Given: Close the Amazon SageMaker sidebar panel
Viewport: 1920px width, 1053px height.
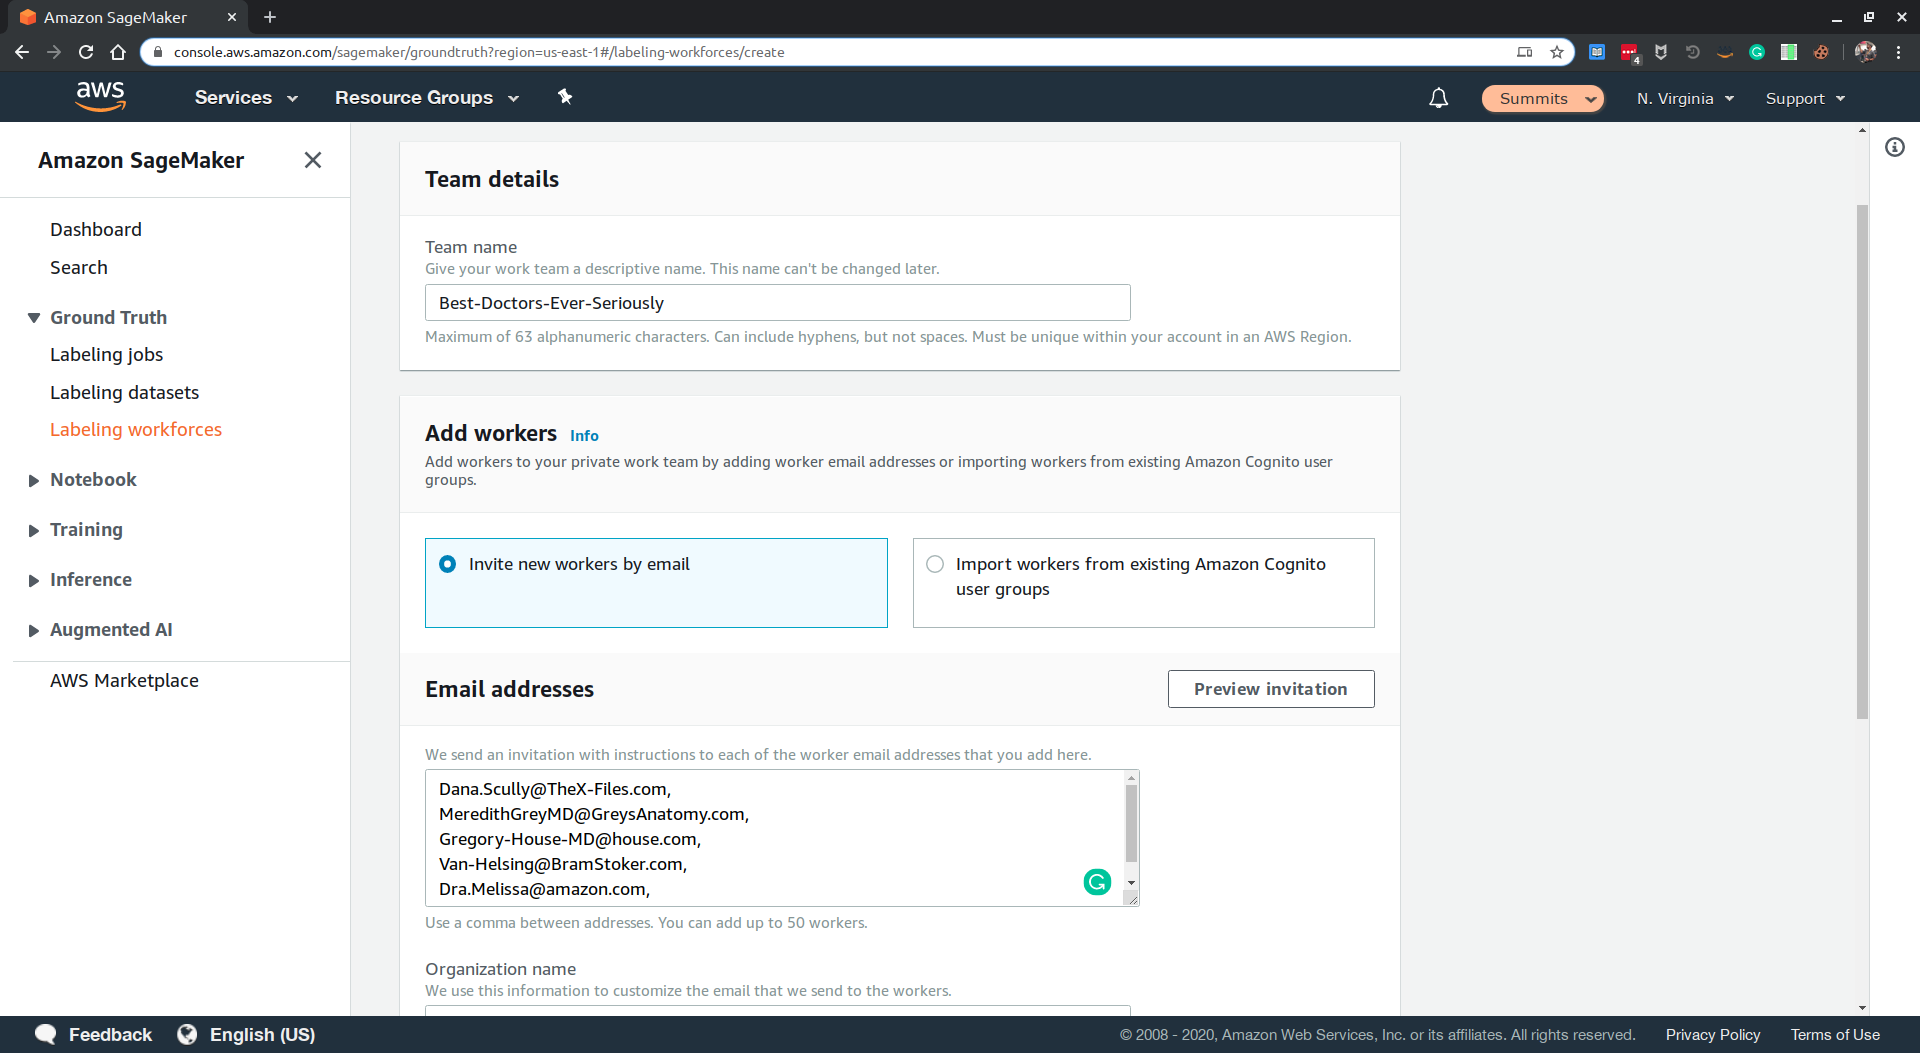Looking at the screenshot, I should pyautogui.click(x=313, y=160).
